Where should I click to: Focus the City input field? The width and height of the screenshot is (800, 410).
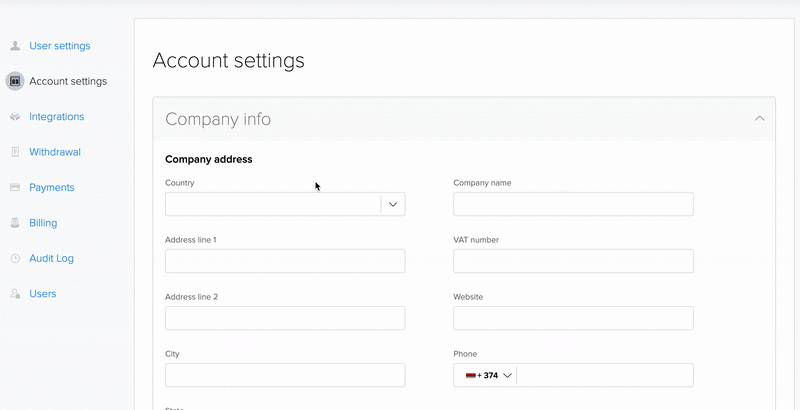tap(285, 375)
